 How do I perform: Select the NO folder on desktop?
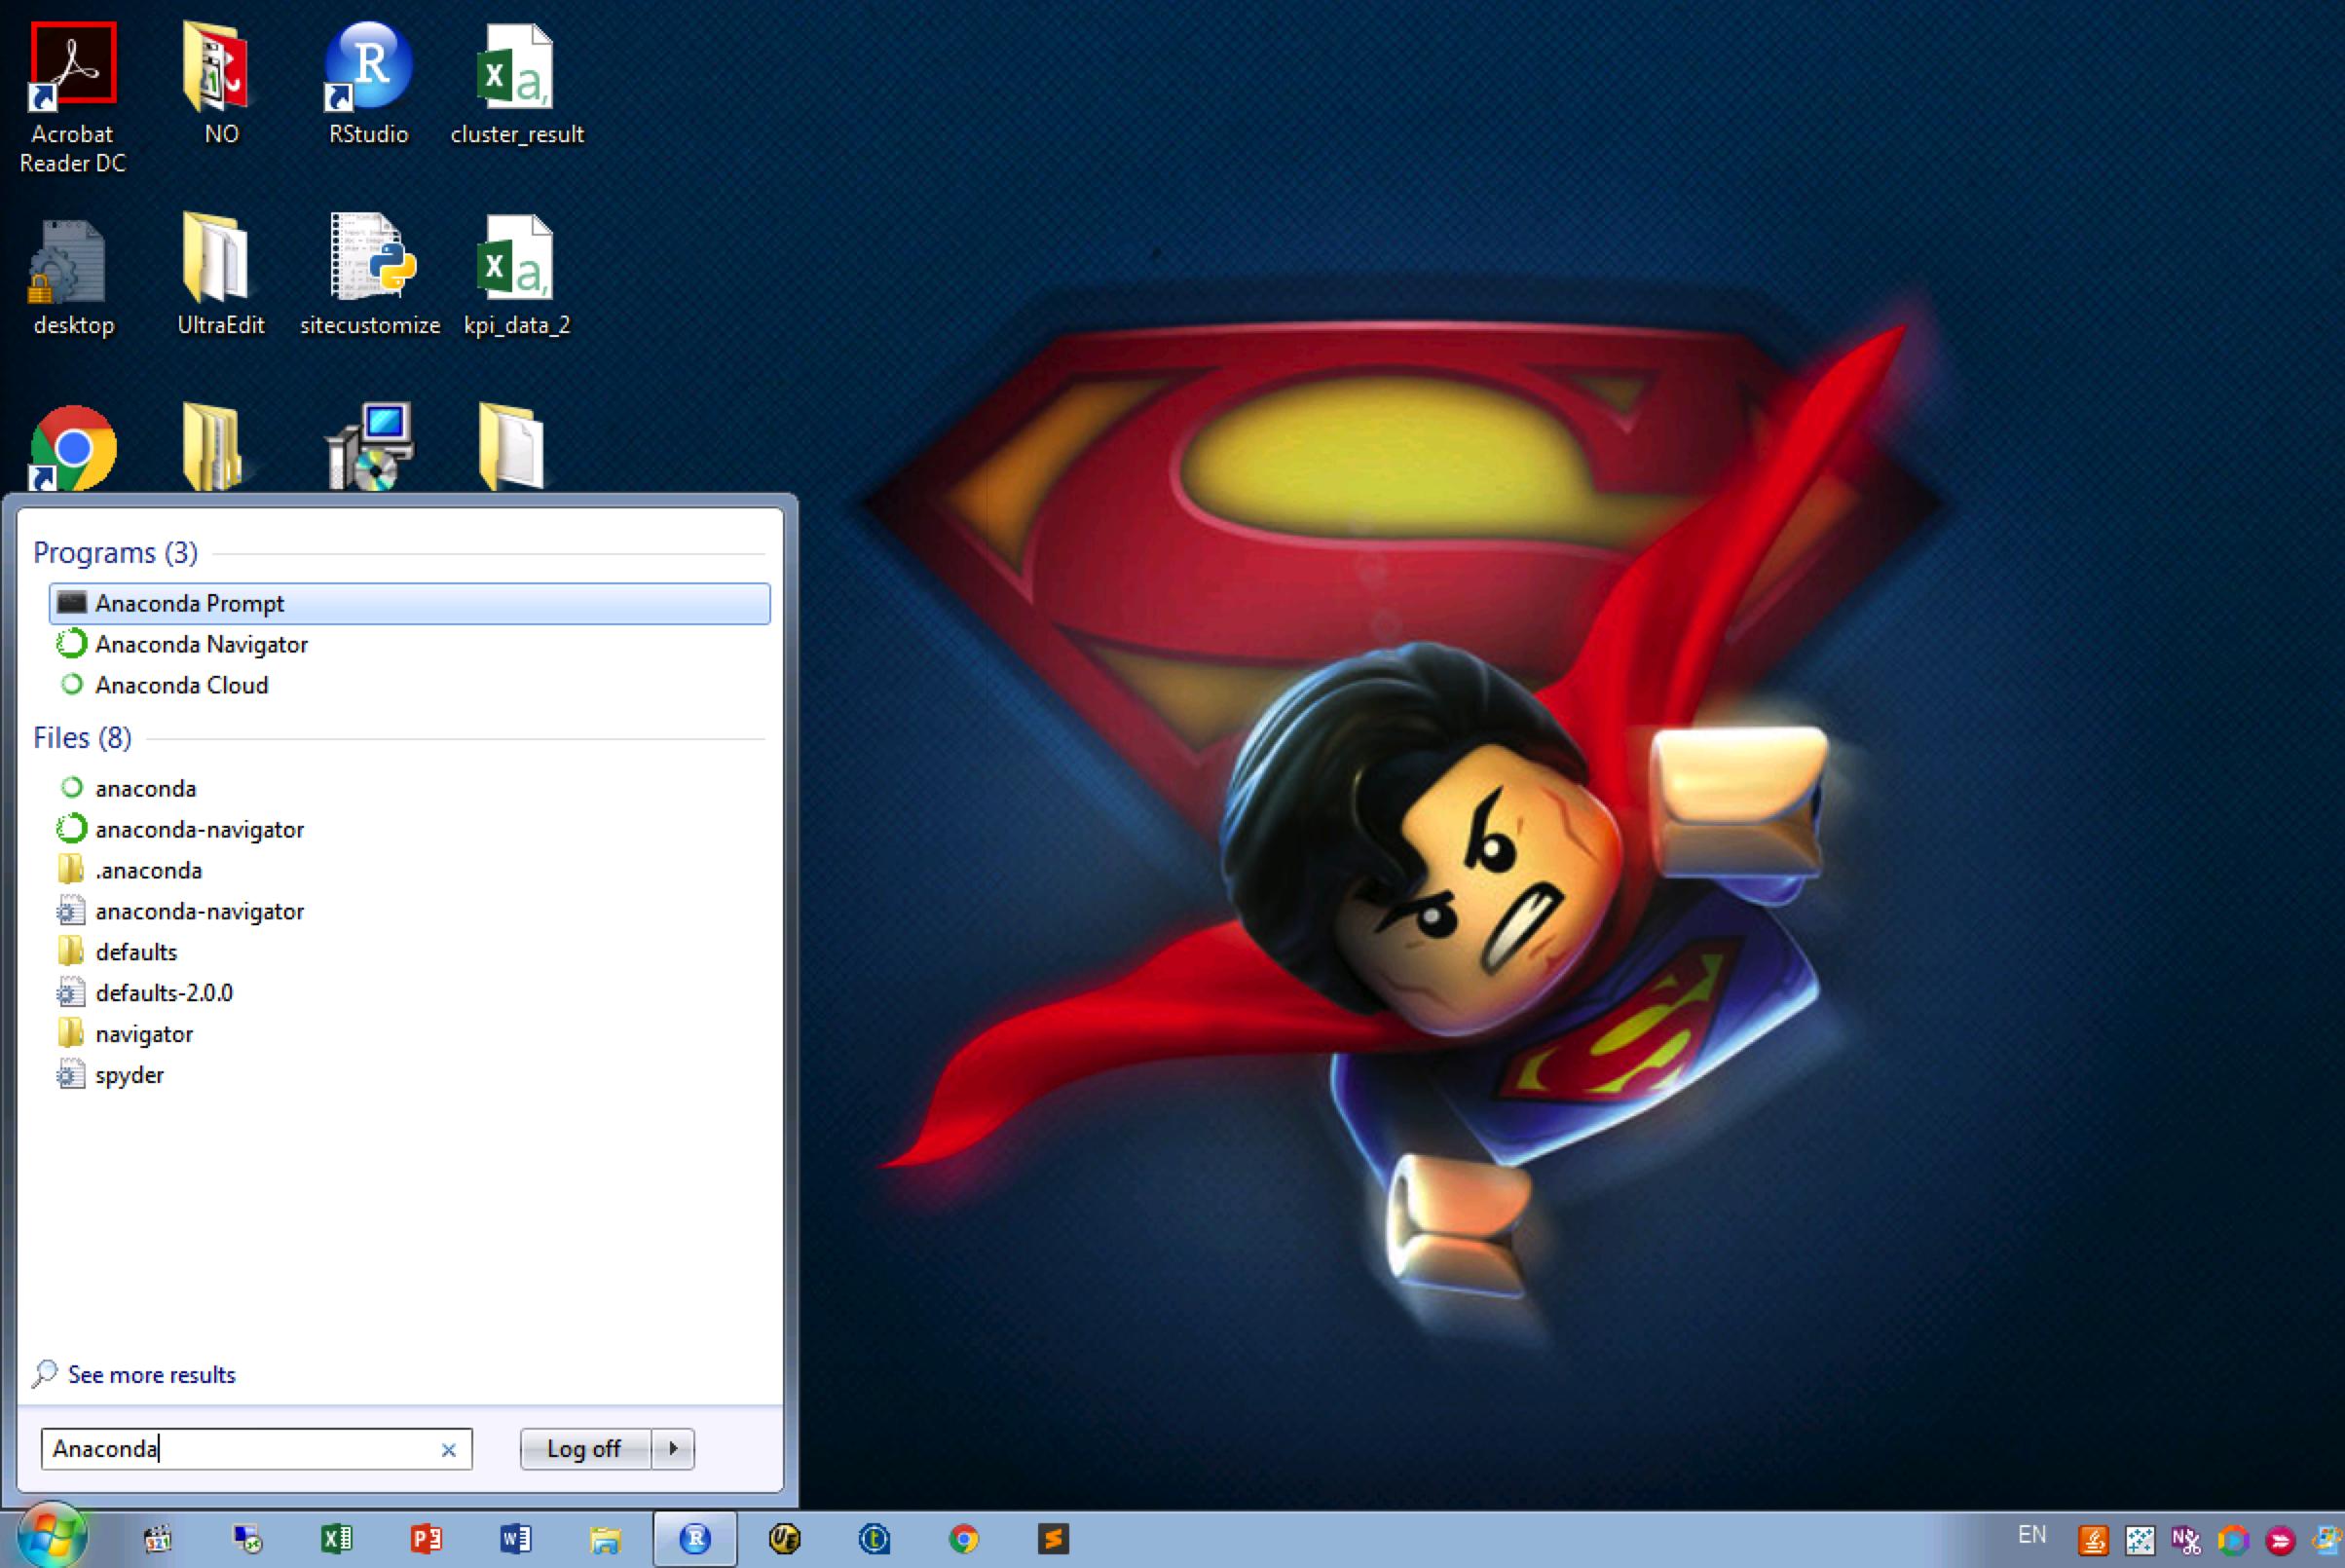[221, 84]
